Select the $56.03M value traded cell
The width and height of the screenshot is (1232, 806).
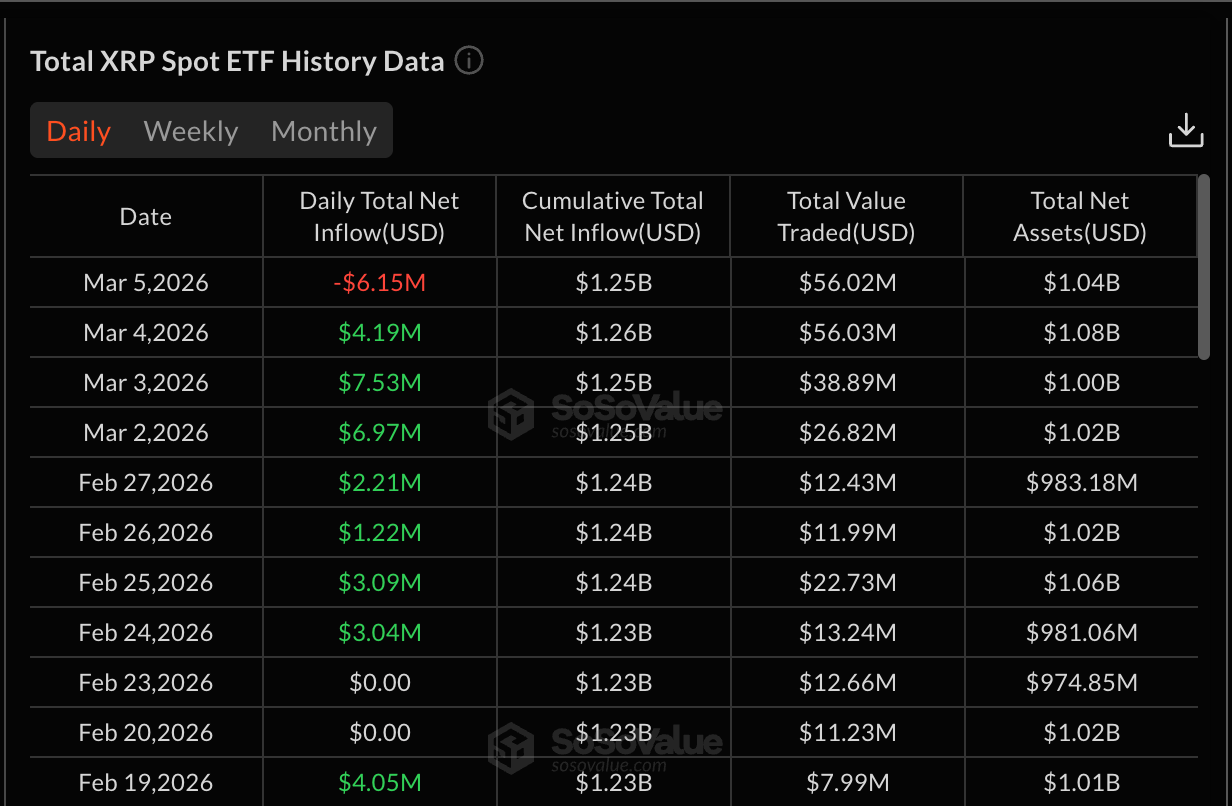click(x=847, y=333)
